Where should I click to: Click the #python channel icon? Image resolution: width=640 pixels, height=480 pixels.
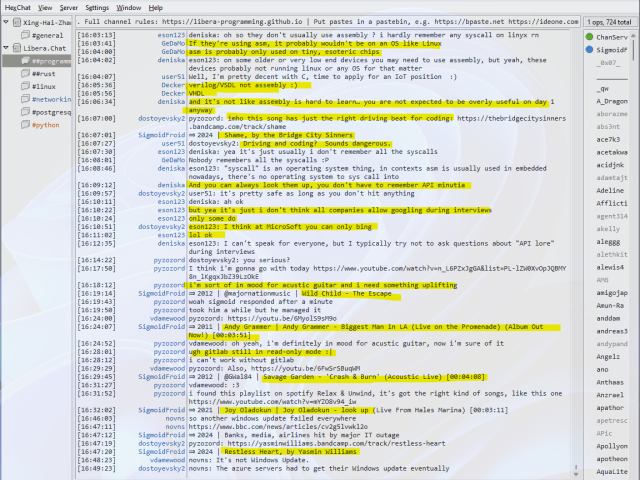[x=25, y=125]
